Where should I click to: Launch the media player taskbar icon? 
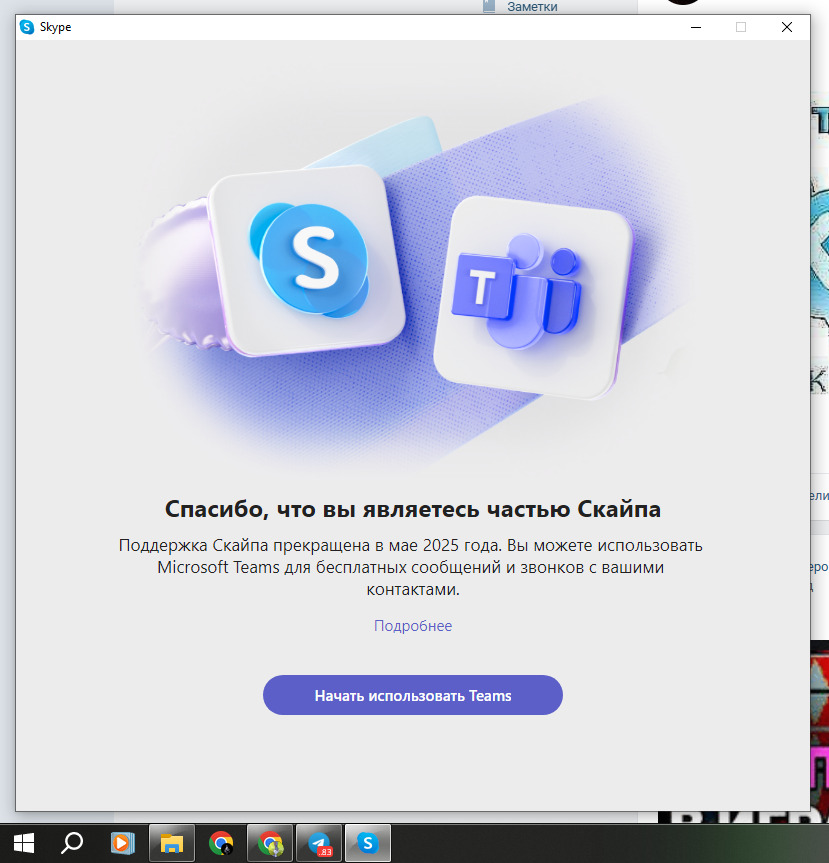click(x=122, y=843)
